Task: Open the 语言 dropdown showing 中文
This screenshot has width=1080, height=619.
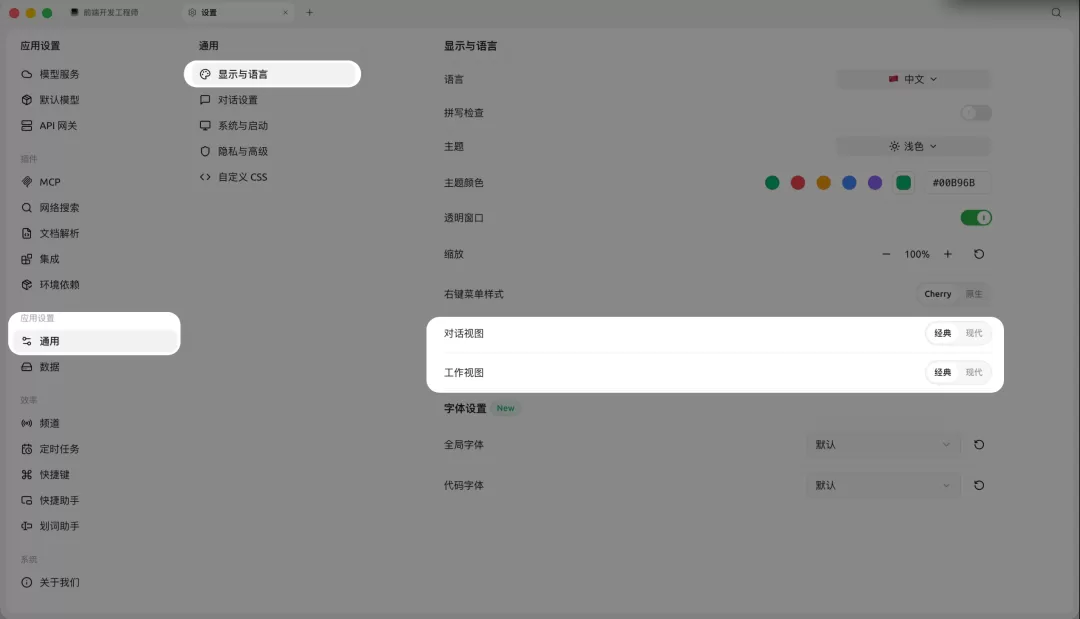Action: click(x=913, y=79)
